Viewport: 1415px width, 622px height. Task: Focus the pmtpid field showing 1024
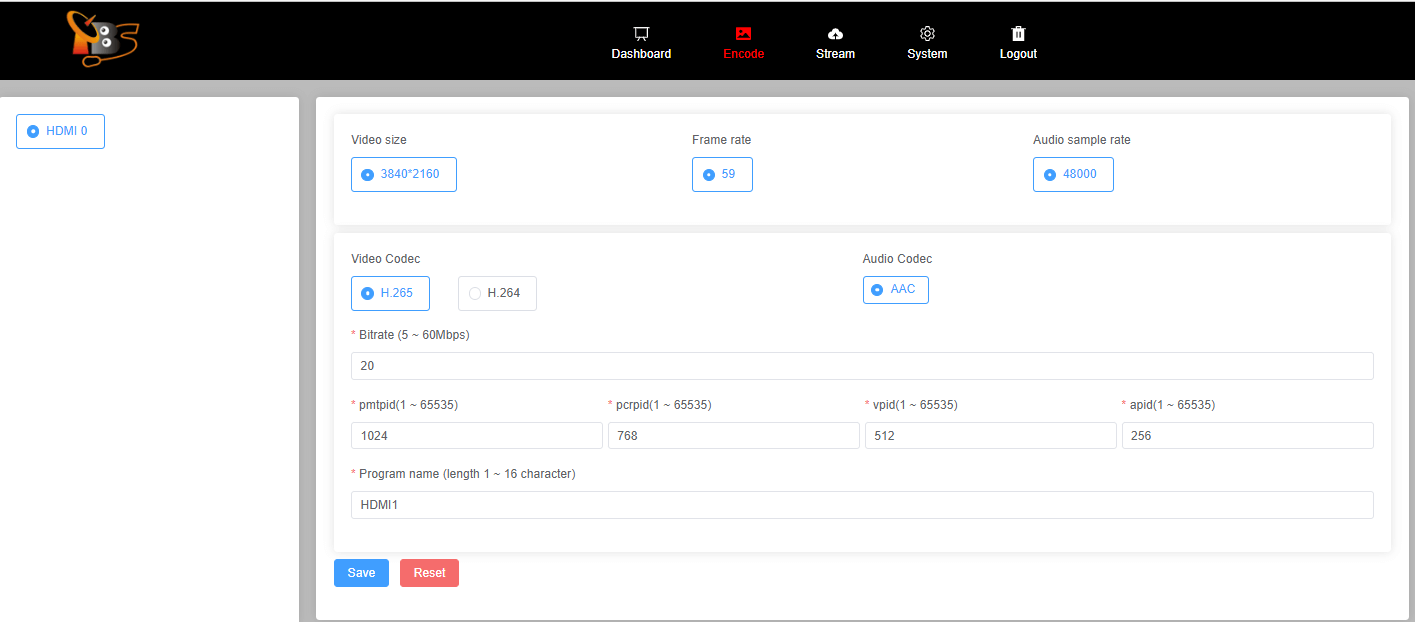[x=476, y=436]
